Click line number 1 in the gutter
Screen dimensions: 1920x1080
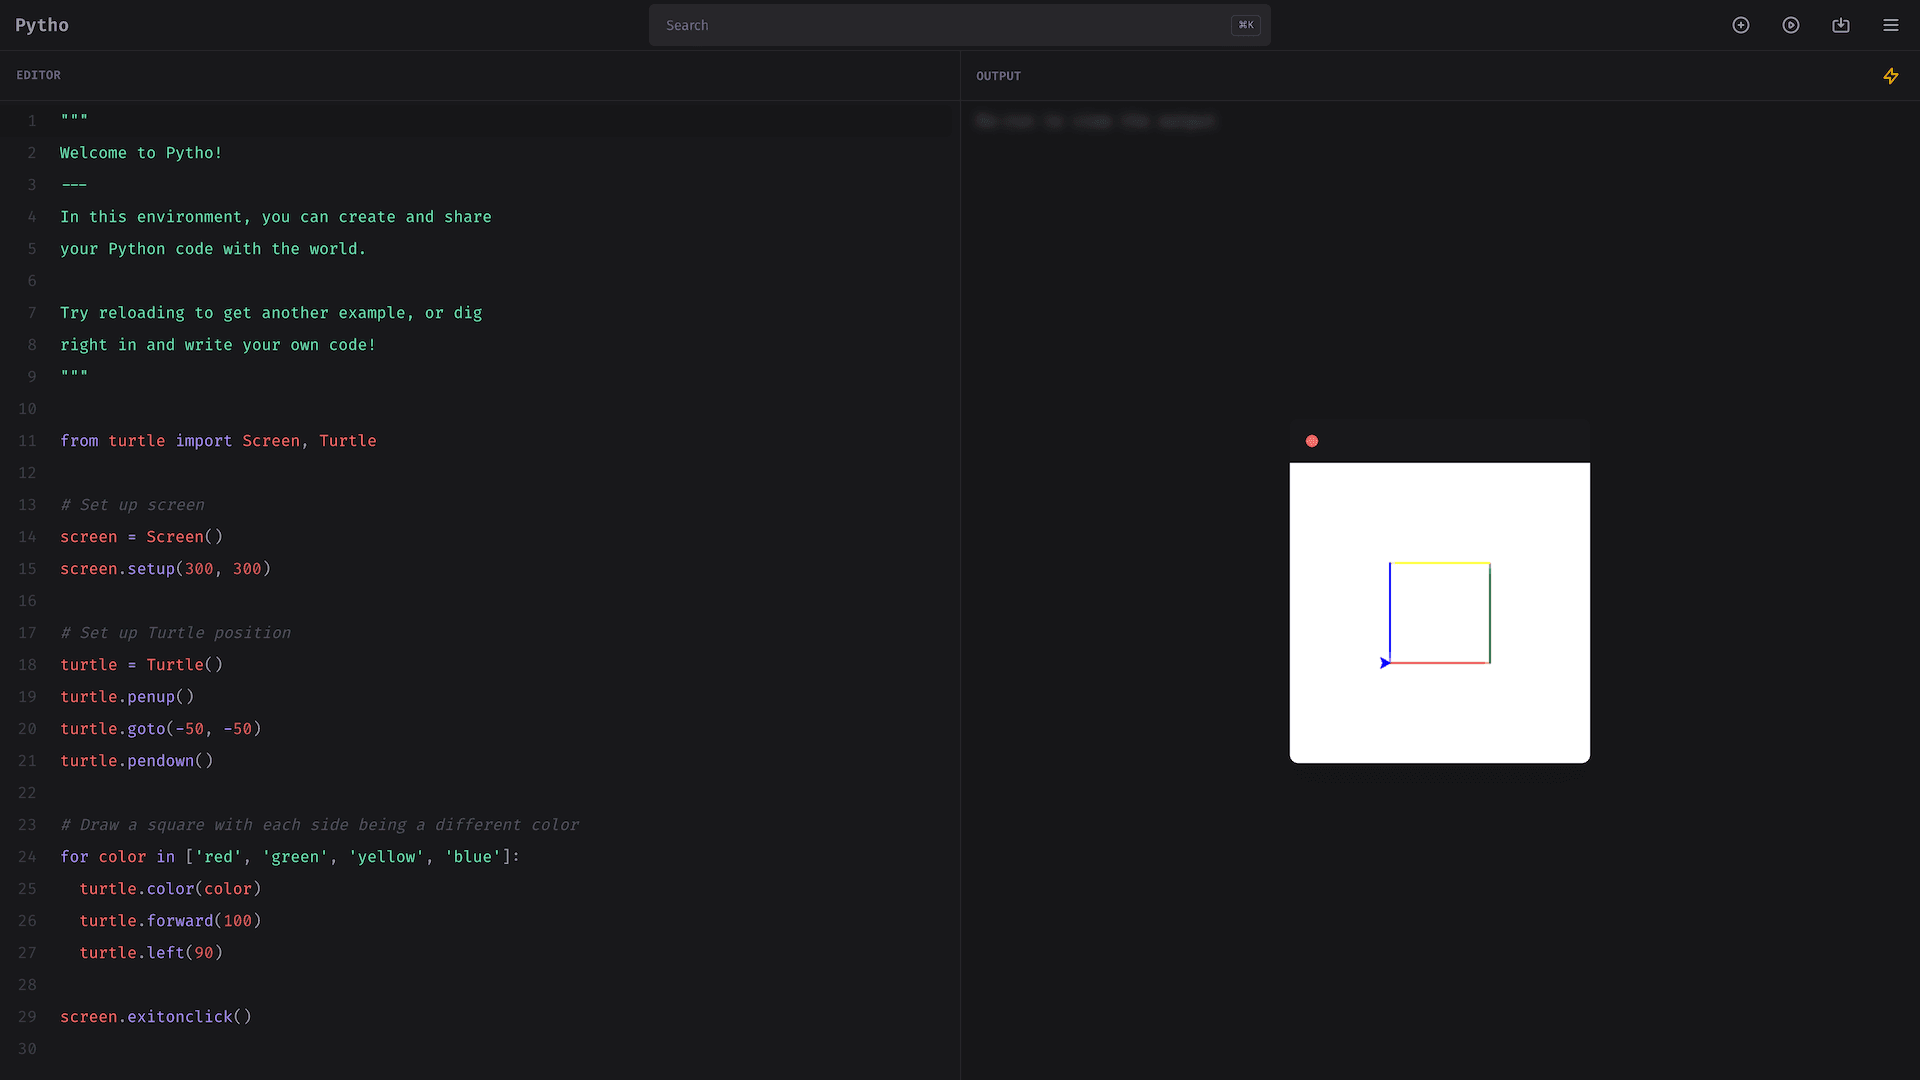(32, 121)
